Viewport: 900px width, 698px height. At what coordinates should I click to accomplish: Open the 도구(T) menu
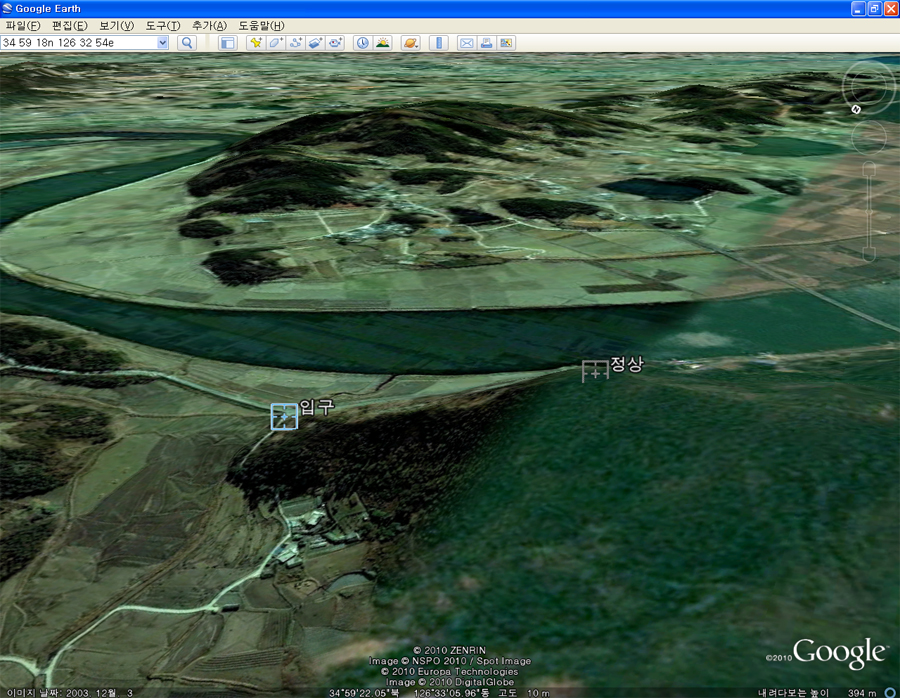tap(162, 25)
